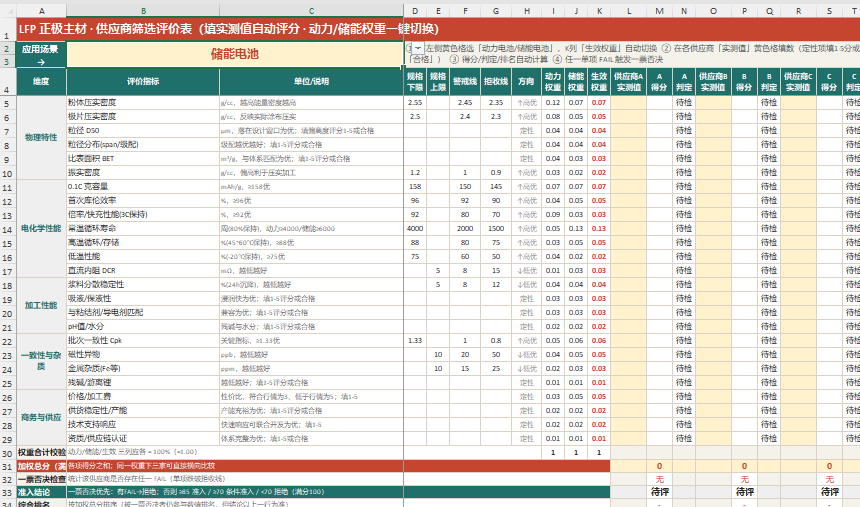The image size is (860, 507).
Task: Click the 4000 spec lower limit value
Action: 415,229
